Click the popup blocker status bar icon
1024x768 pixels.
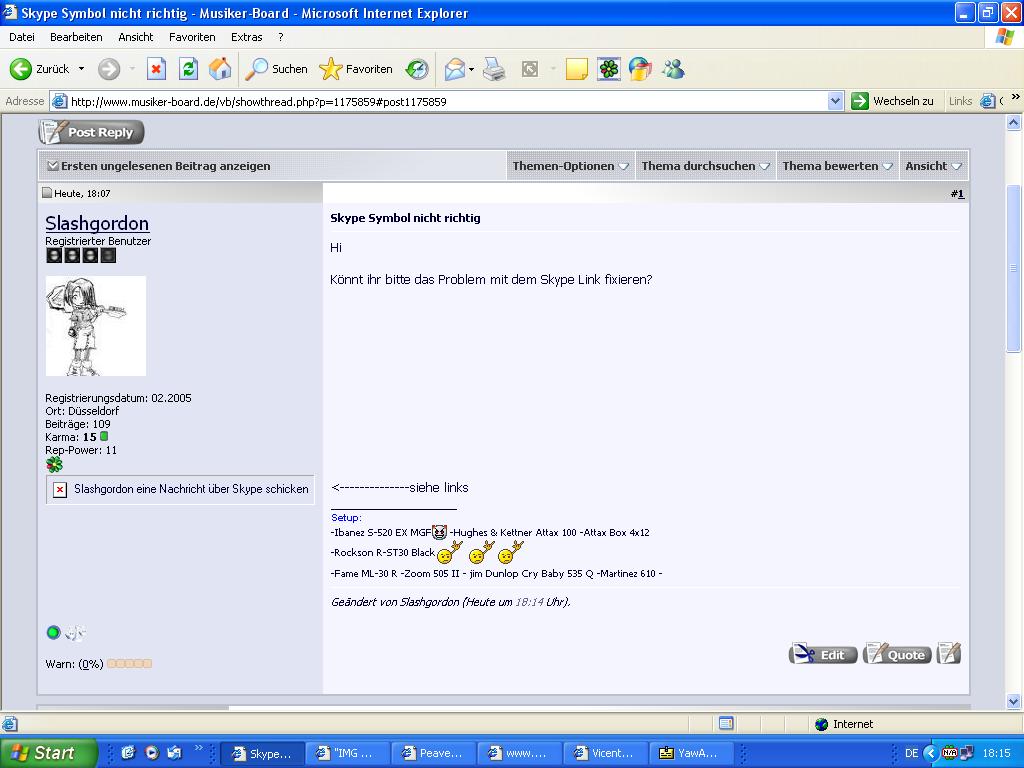[726, 724]
